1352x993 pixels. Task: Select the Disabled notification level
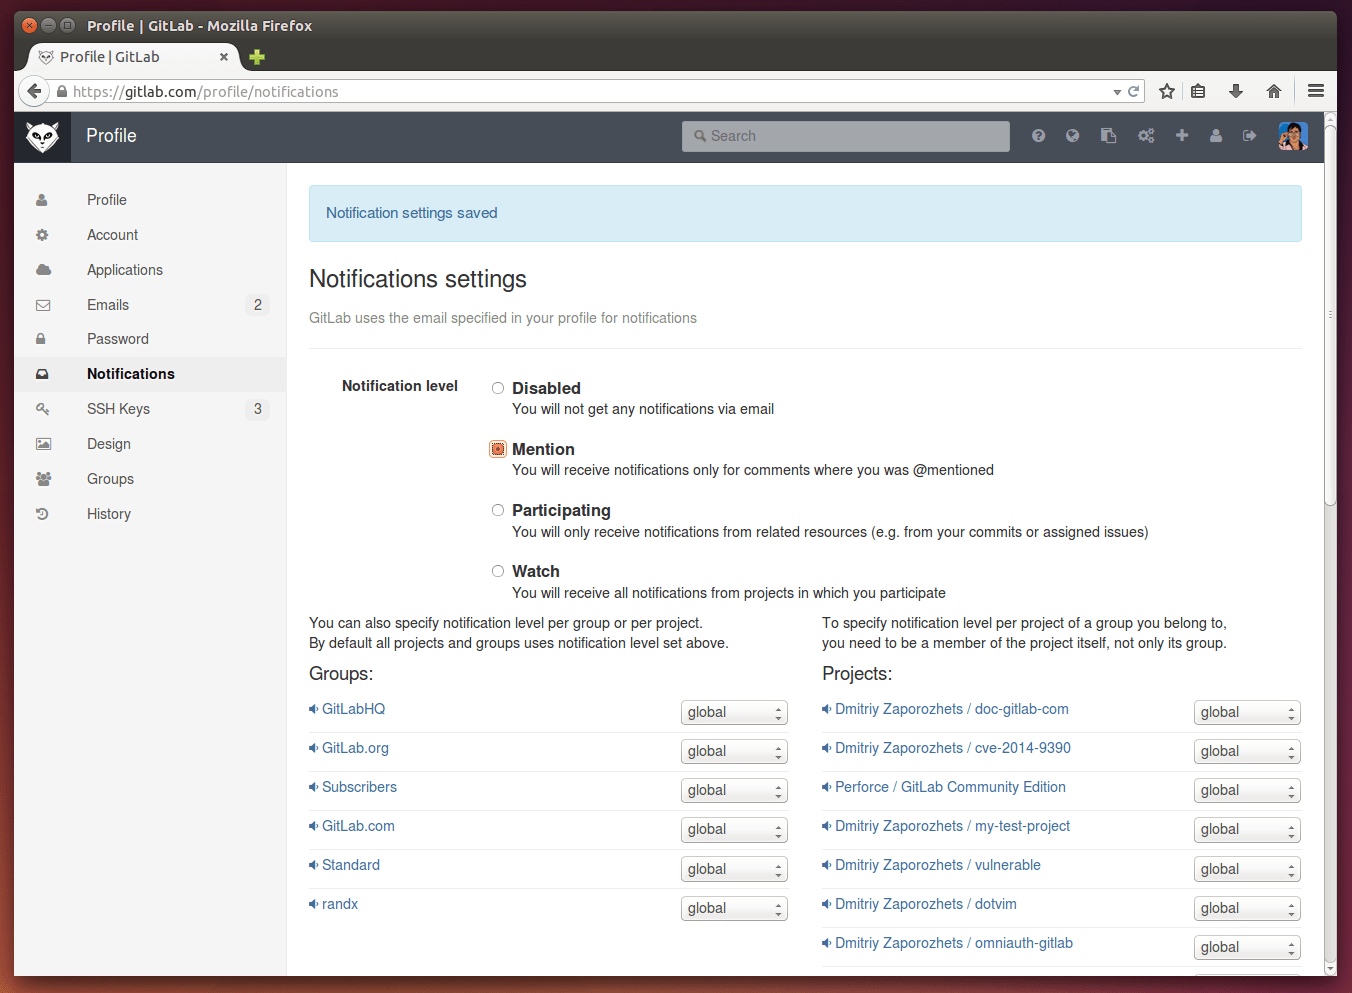click(497, 388)
